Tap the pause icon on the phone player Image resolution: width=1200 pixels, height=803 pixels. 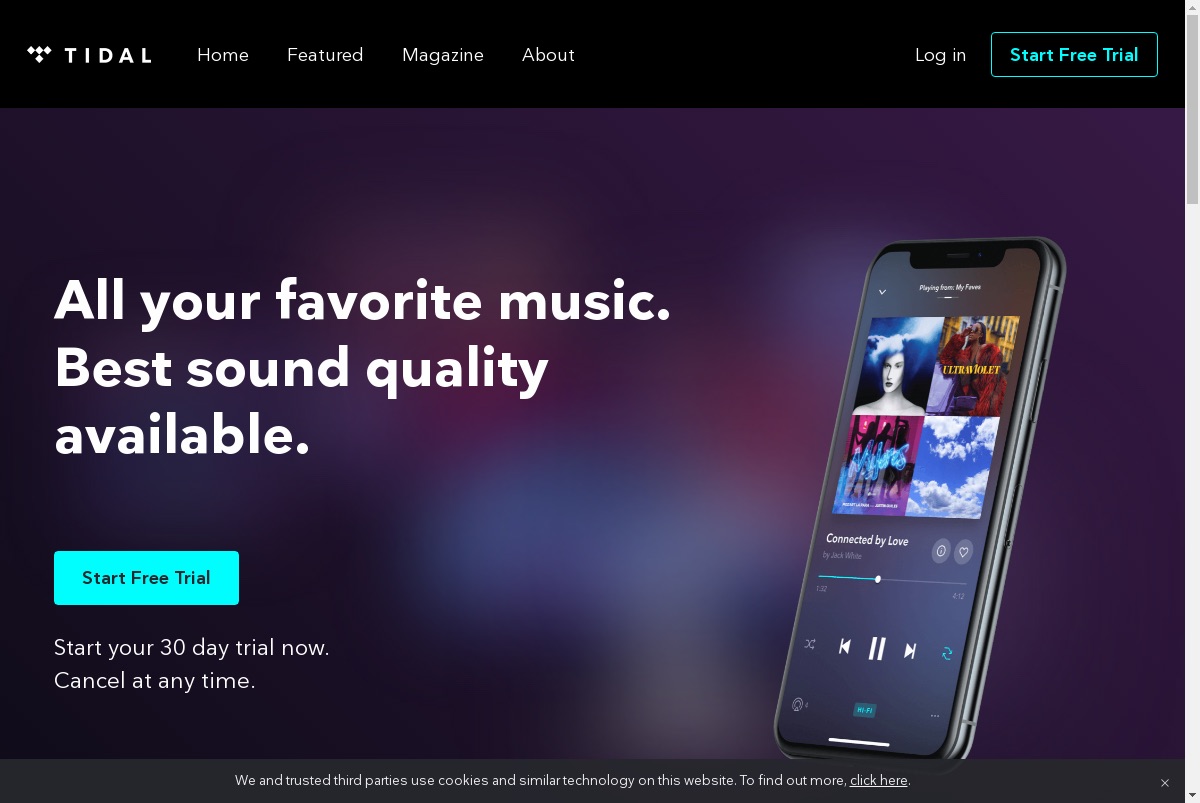point(877,649)
